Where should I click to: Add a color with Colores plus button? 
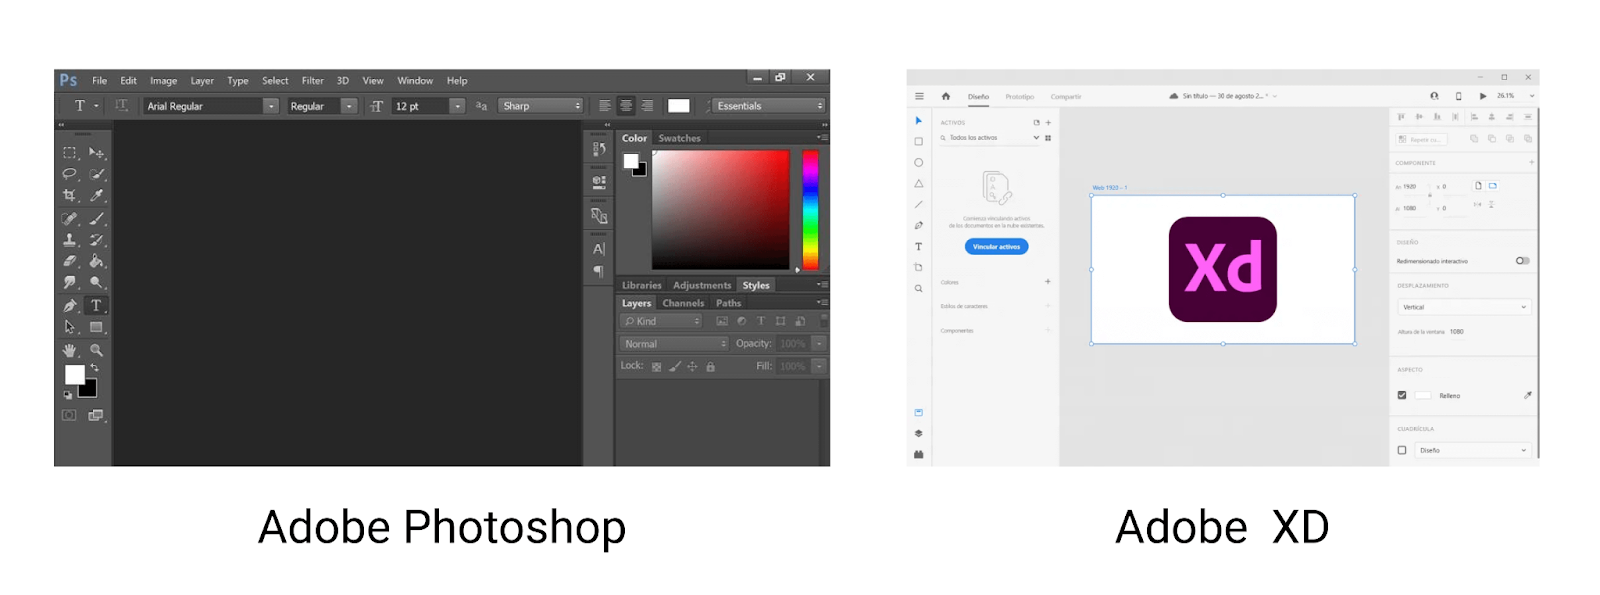coord(1048,282)
